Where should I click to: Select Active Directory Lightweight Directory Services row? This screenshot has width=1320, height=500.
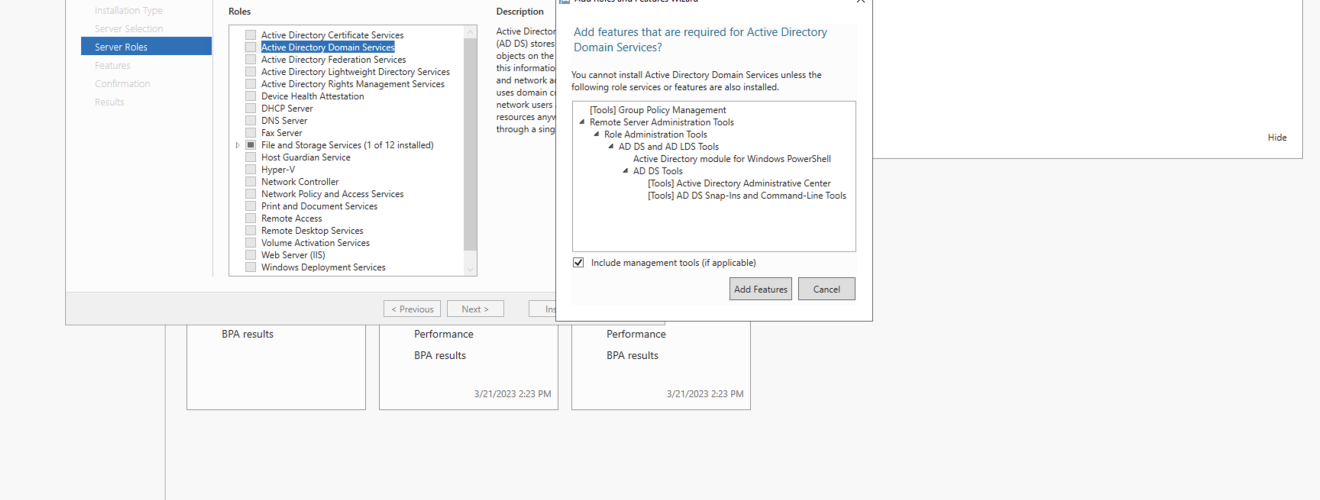(355, 72)
